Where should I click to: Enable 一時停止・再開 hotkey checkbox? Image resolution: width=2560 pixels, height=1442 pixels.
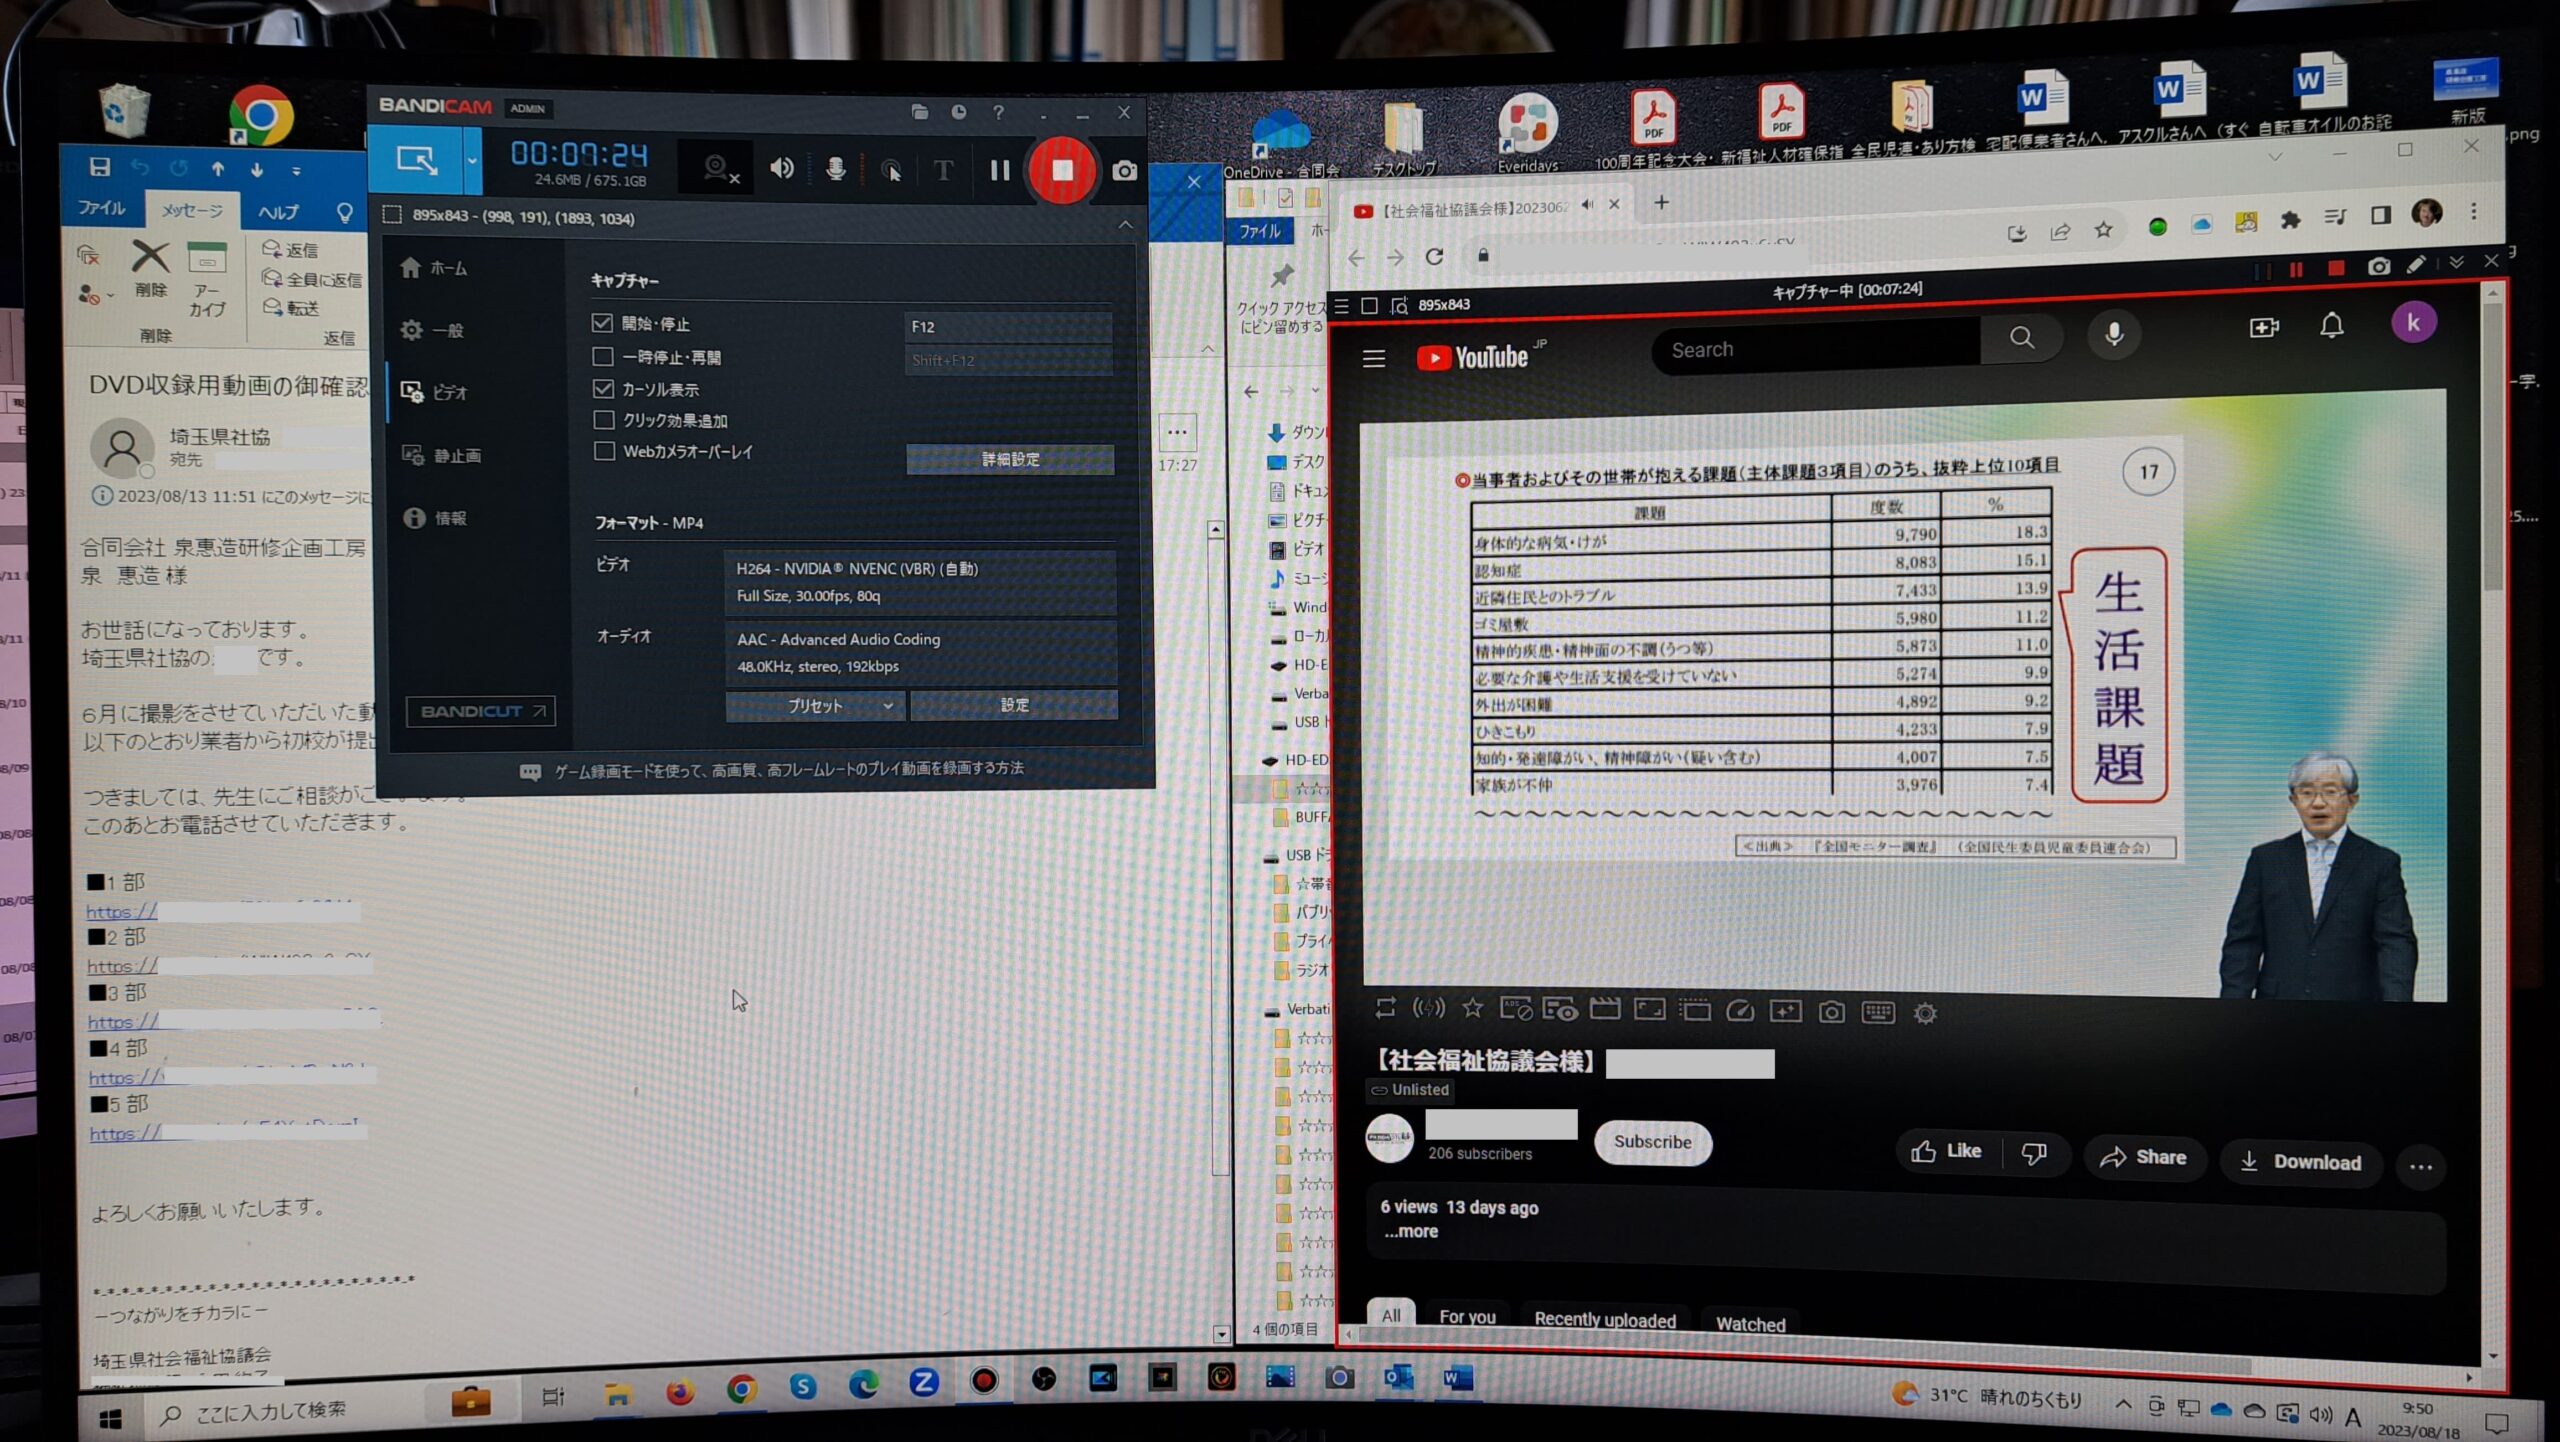pyautogui.click(x=602, y=356)
